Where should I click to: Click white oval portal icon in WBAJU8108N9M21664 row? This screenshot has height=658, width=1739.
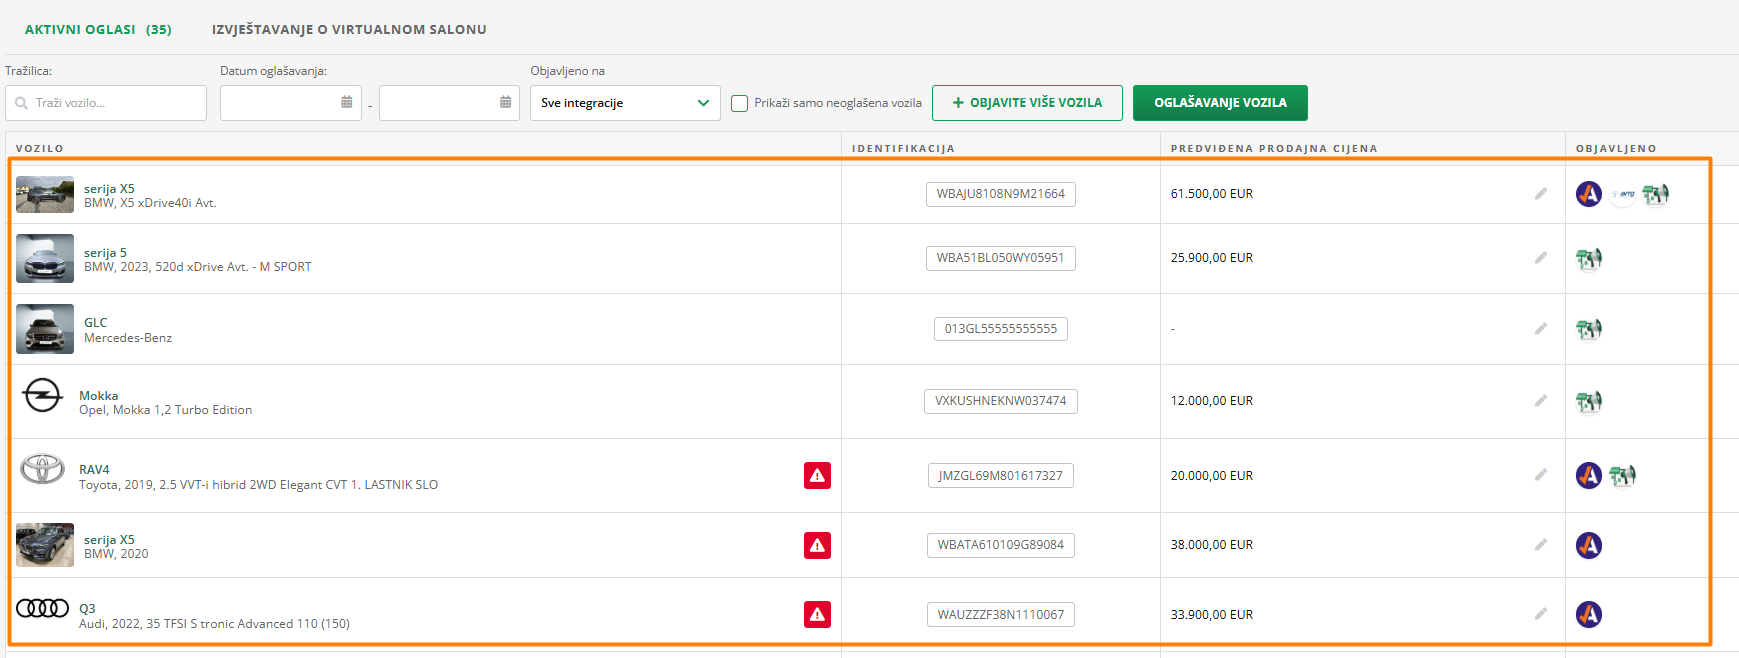(x=1622, y=194)
